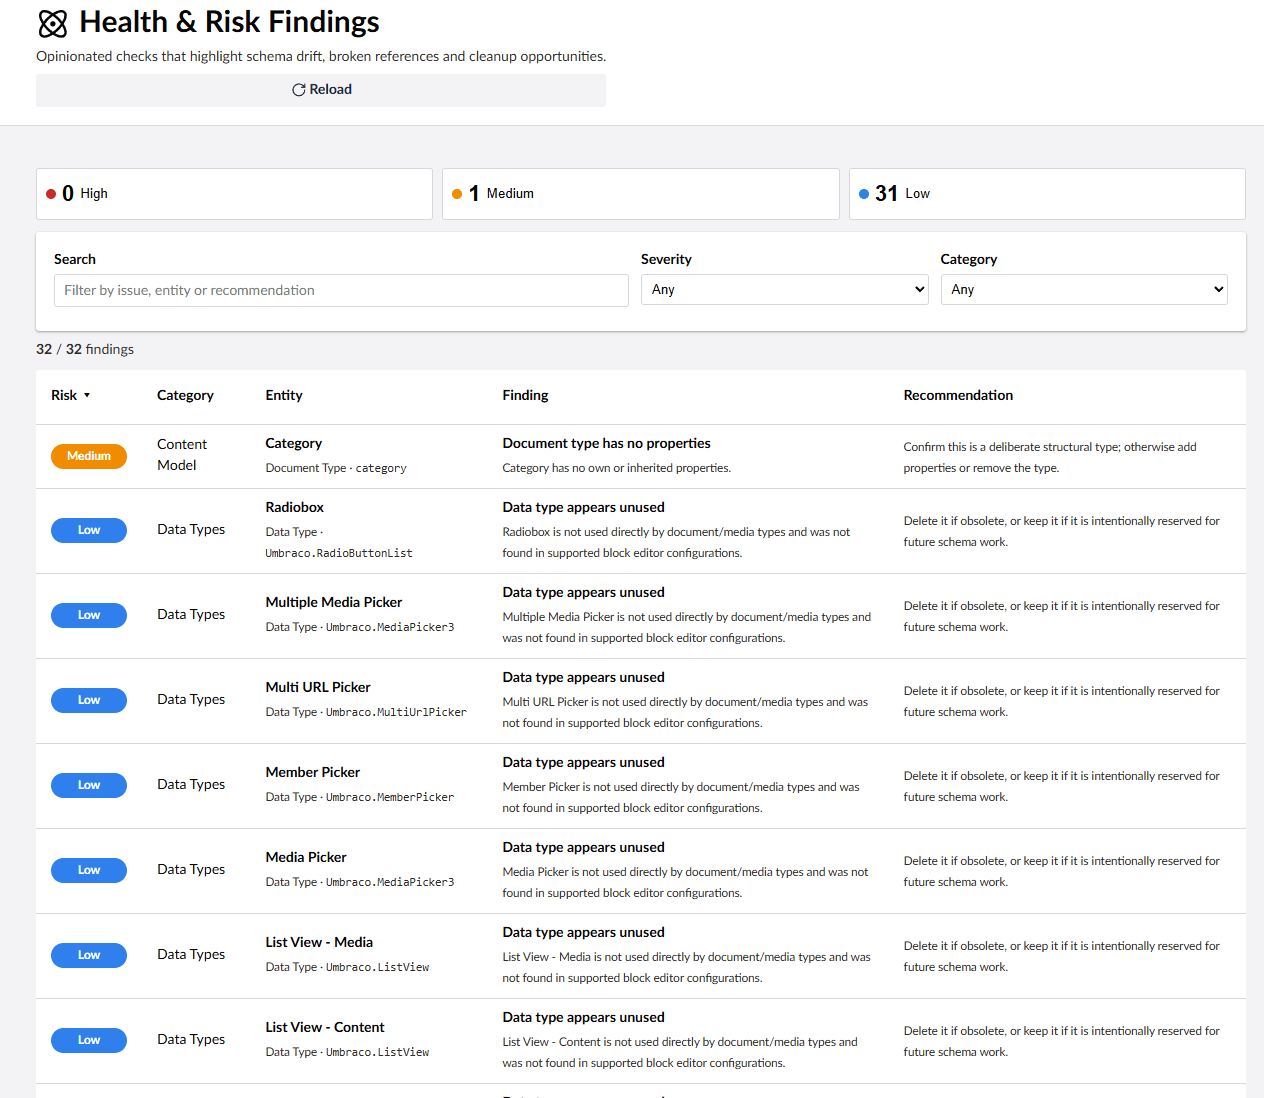Click the Severity label
The width and height of the screenshot is (1264, 1098).
pos(666,260)
